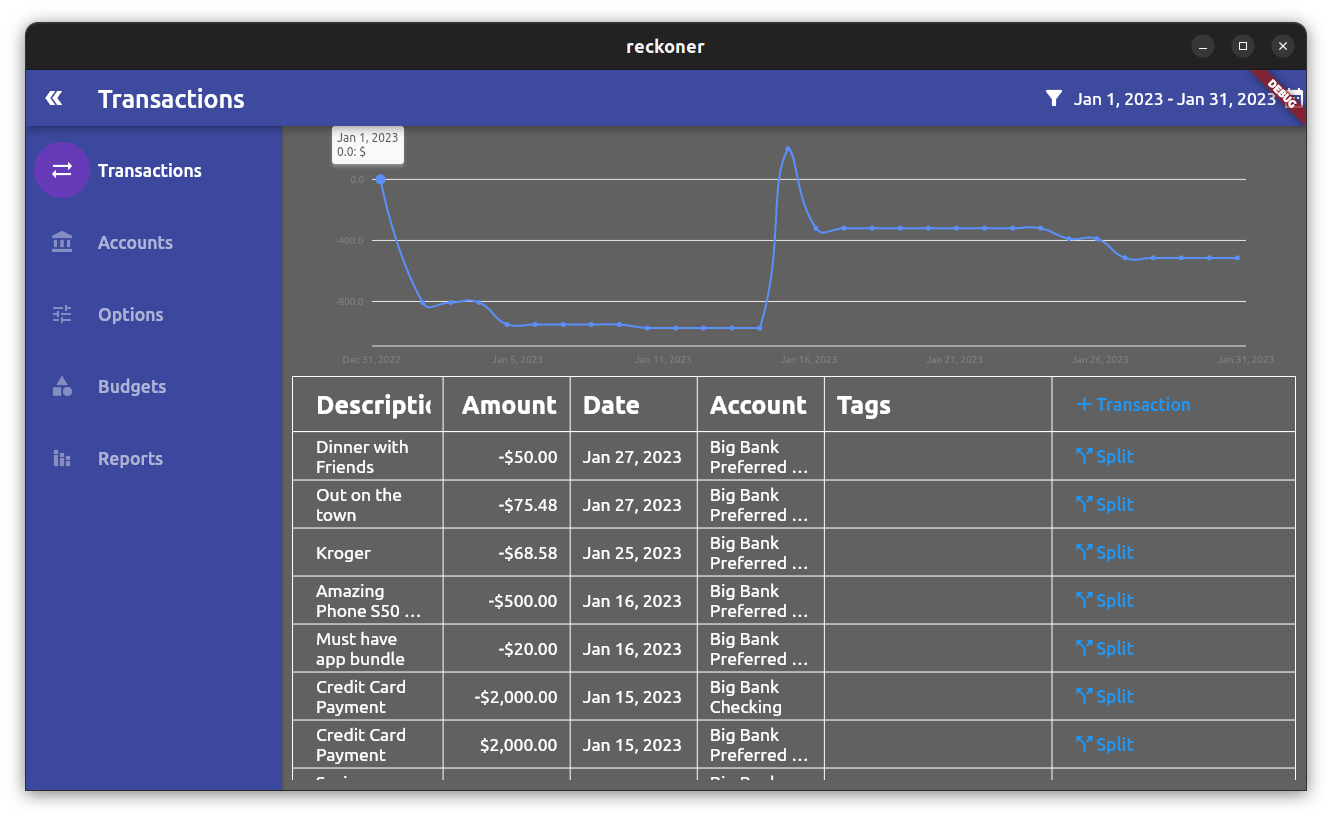This screenshot has width=1332, height=819.
Task: Select the Transactions swap-arrows icon
Action: point(61,170)
